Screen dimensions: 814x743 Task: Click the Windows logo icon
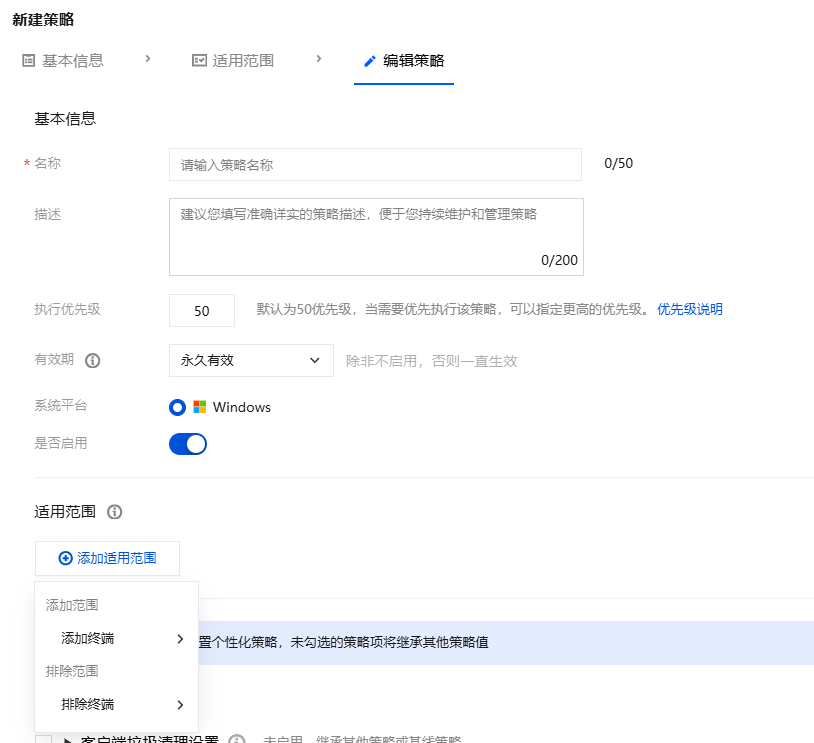point(200,407)
